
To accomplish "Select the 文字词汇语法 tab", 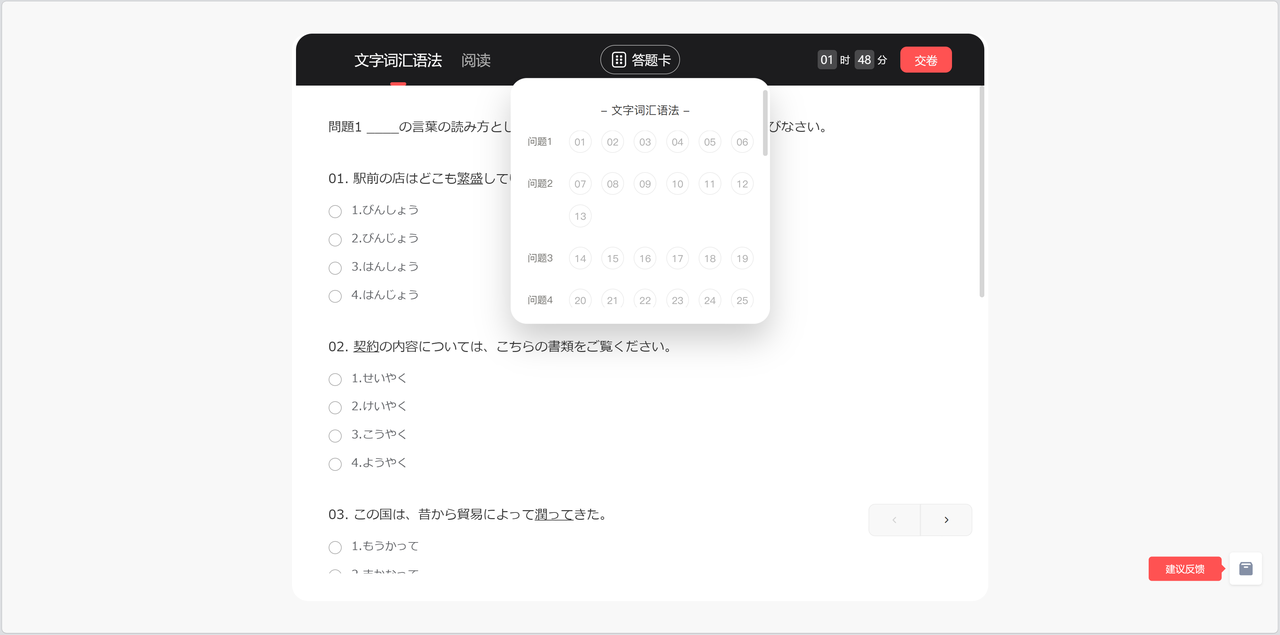I will pyautogui.click(x=398, y=60).
